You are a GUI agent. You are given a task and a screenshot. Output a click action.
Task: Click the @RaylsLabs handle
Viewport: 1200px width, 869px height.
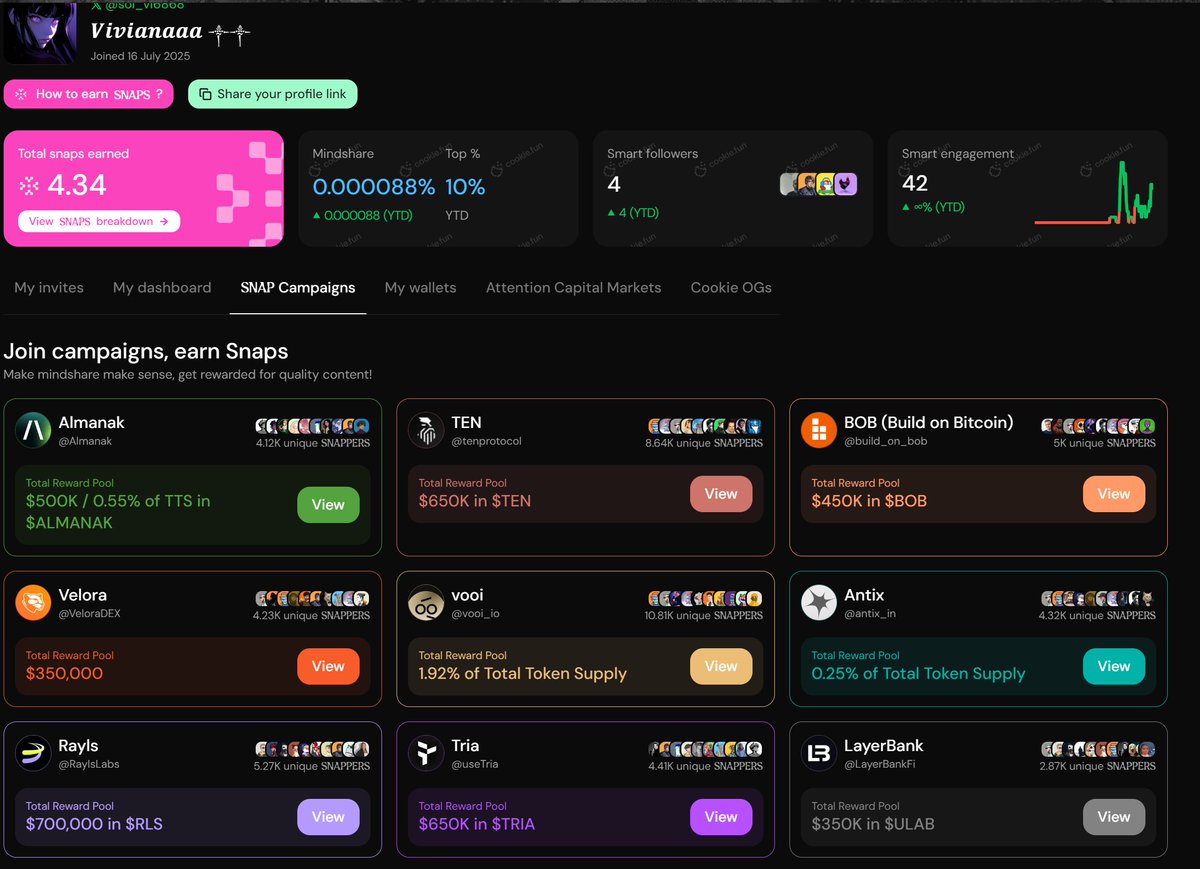click(89, 764)
